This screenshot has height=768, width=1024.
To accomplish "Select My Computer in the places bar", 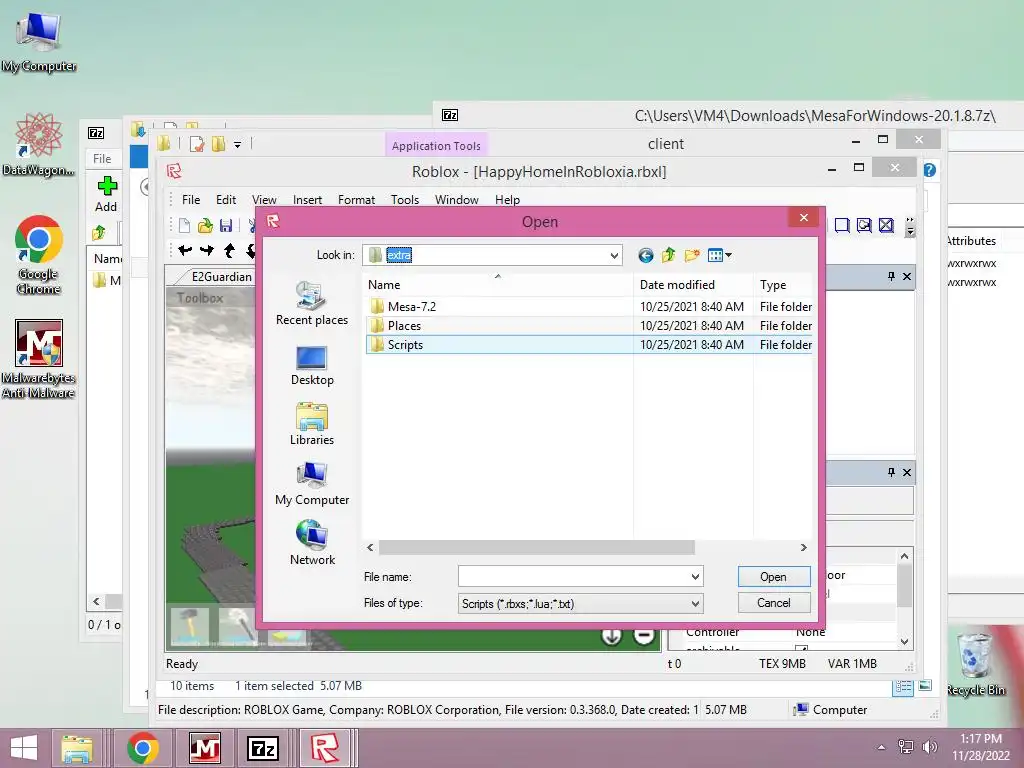I will coord(312,485).
